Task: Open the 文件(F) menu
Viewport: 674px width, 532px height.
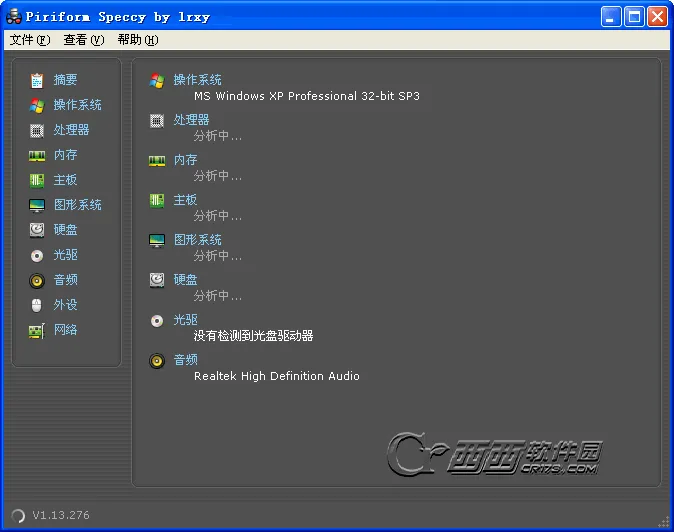Action: point(29,40)
